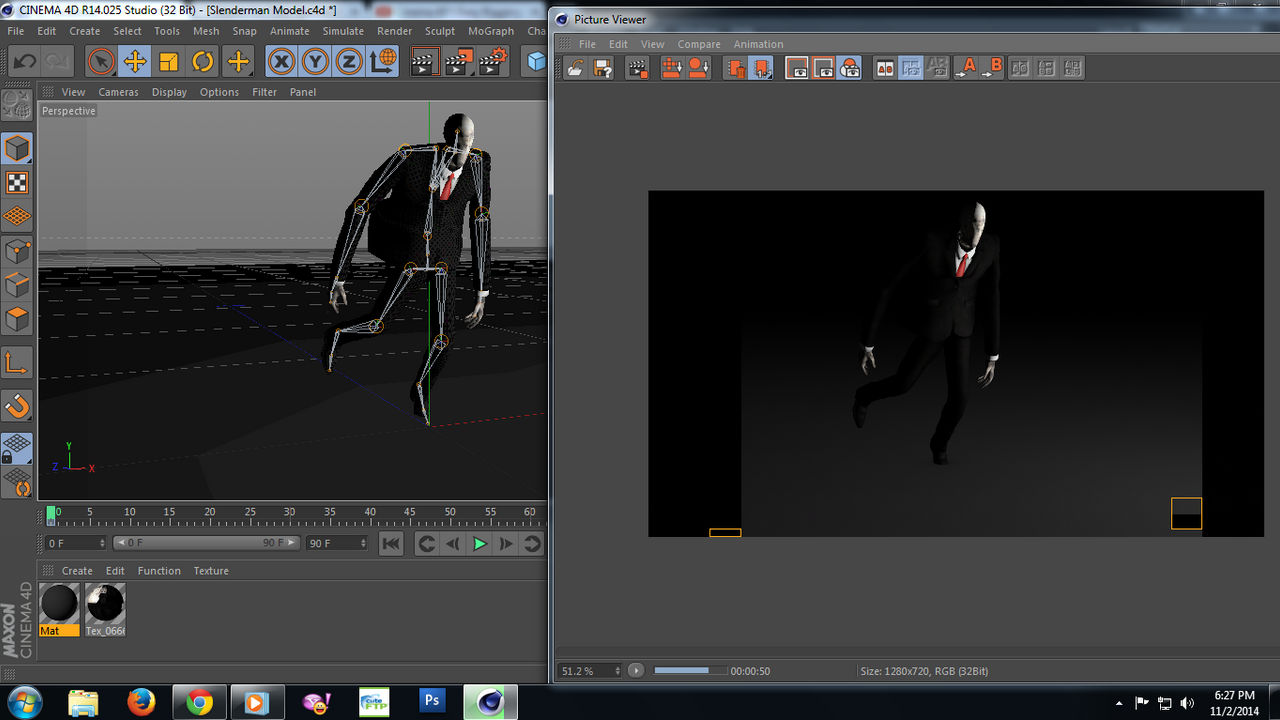Click the Workplane grid icon in left palette
This screenshot has height=720, width=1280.
(x=17, y=217)
